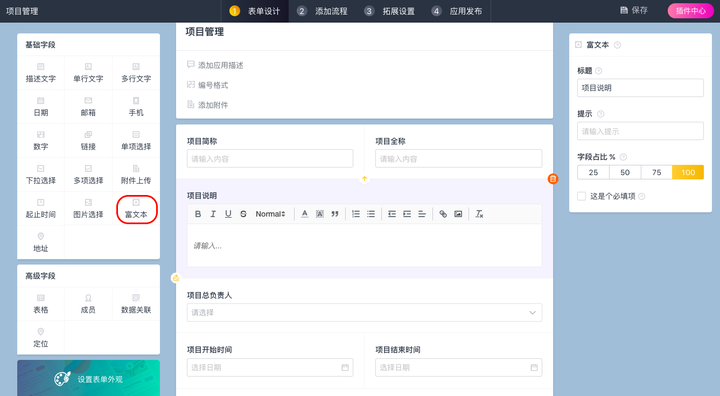The width and height of the screenshot is (720, 396).
Task: Click the underline formatting icon
Action: (x=228, y=214)
